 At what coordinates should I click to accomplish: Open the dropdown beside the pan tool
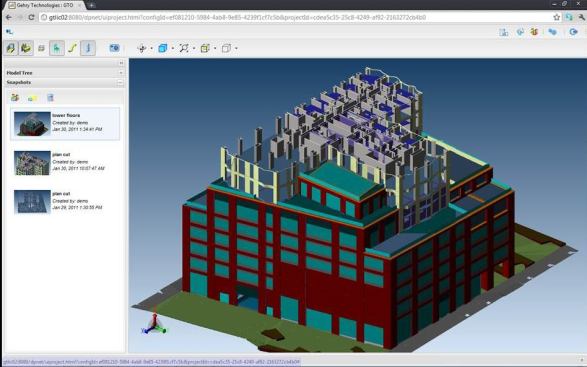[x=151, y=48]
